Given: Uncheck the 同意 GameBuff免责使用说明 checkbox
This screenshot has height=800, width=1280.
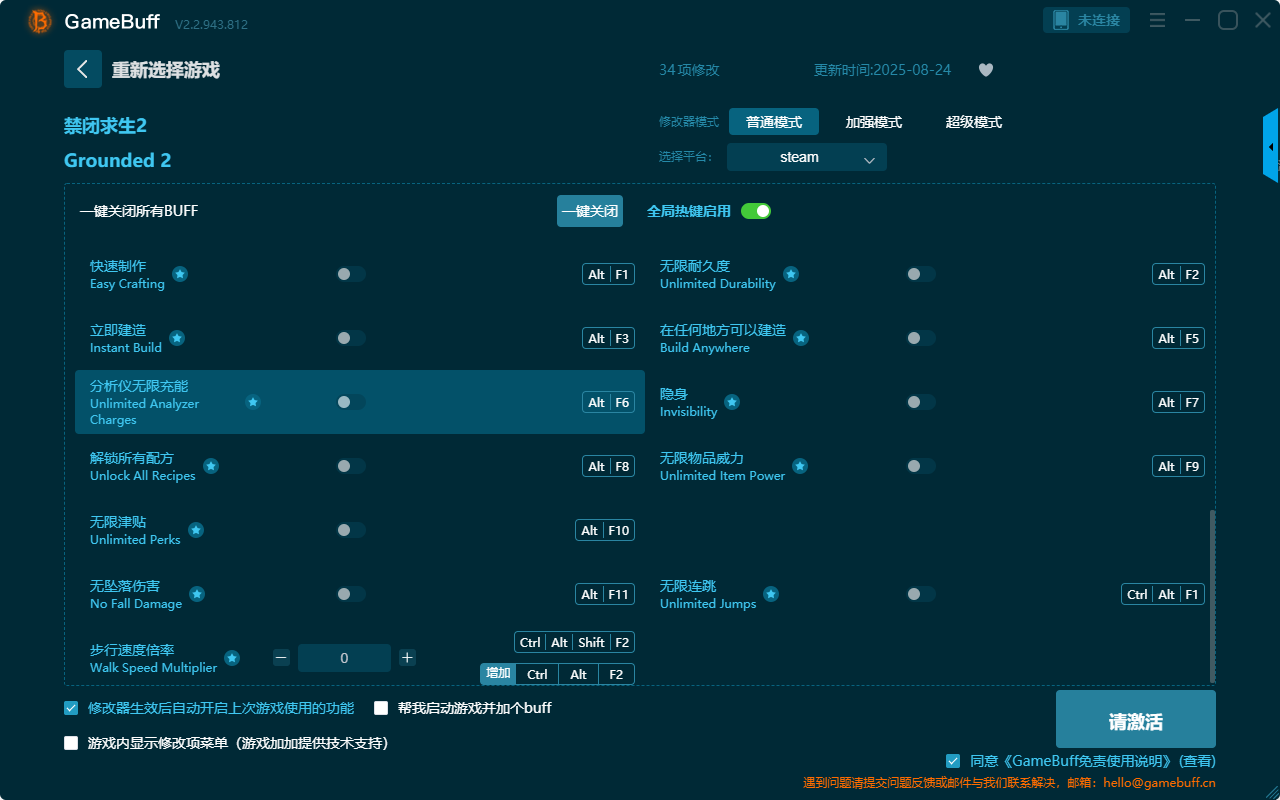Looking at the screenshot, I should pyautogui.click(x=953, y=761).
